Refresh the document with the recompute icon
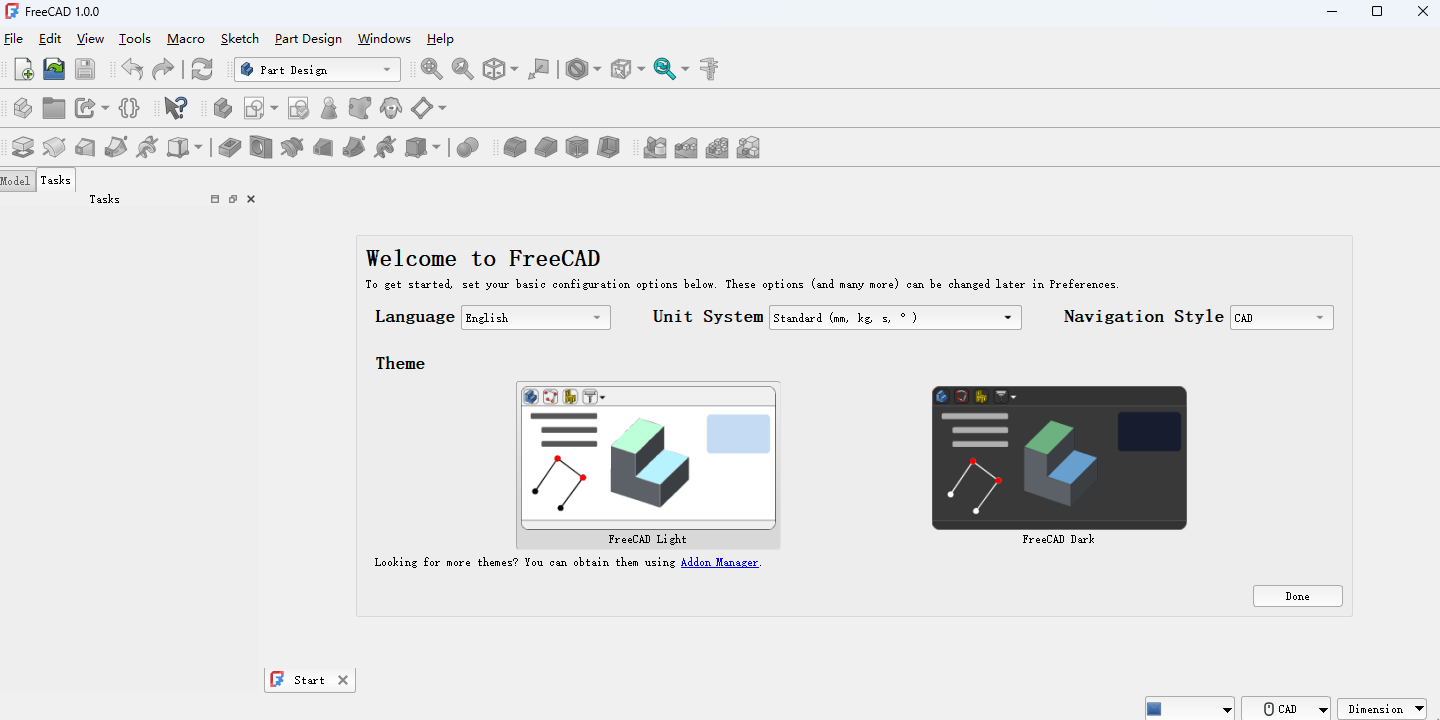 point(202,69)
